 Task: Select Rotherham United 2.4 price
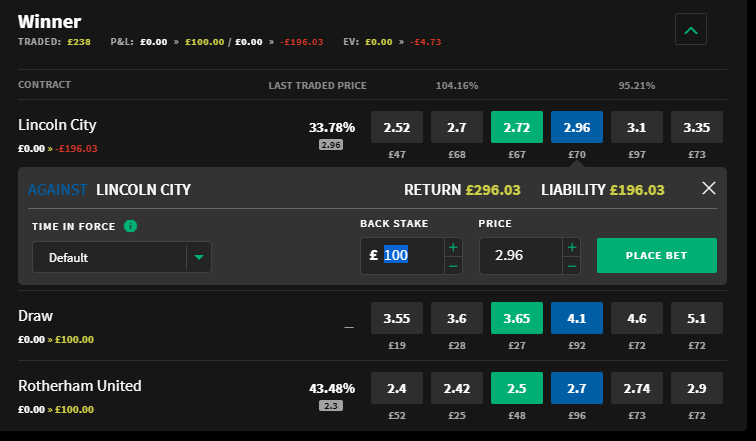pos(397,388)
